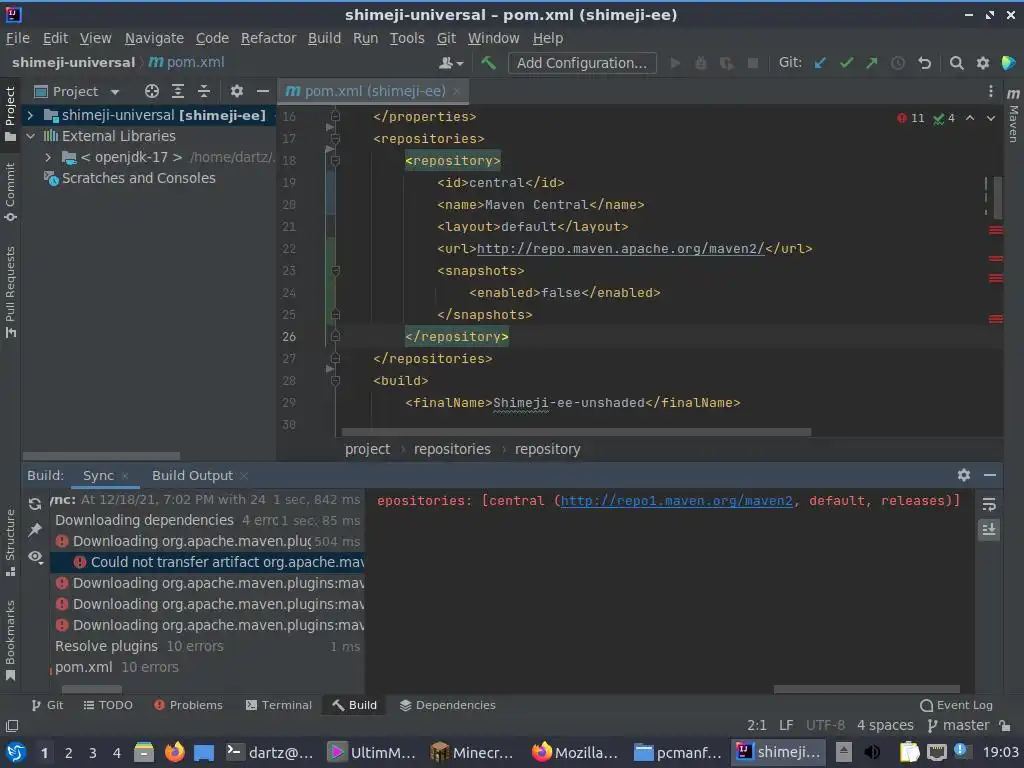1024x768 pixels.
Task: Close the pom.xml editor tab
Action: coord(456,91)
